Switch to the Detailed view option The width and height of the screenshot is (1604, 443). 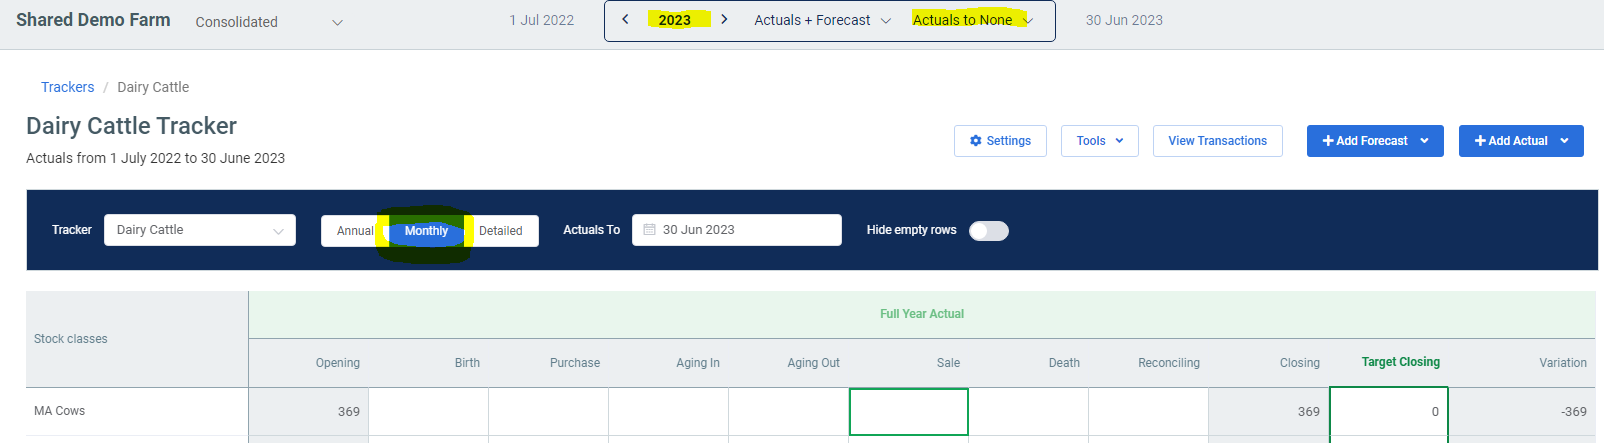point(501,231)
